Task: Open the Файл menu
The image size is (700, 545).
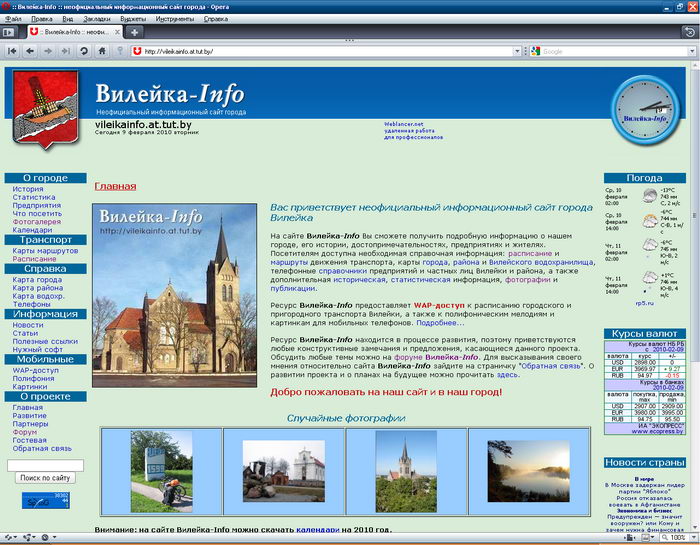Action: (13, 19)
